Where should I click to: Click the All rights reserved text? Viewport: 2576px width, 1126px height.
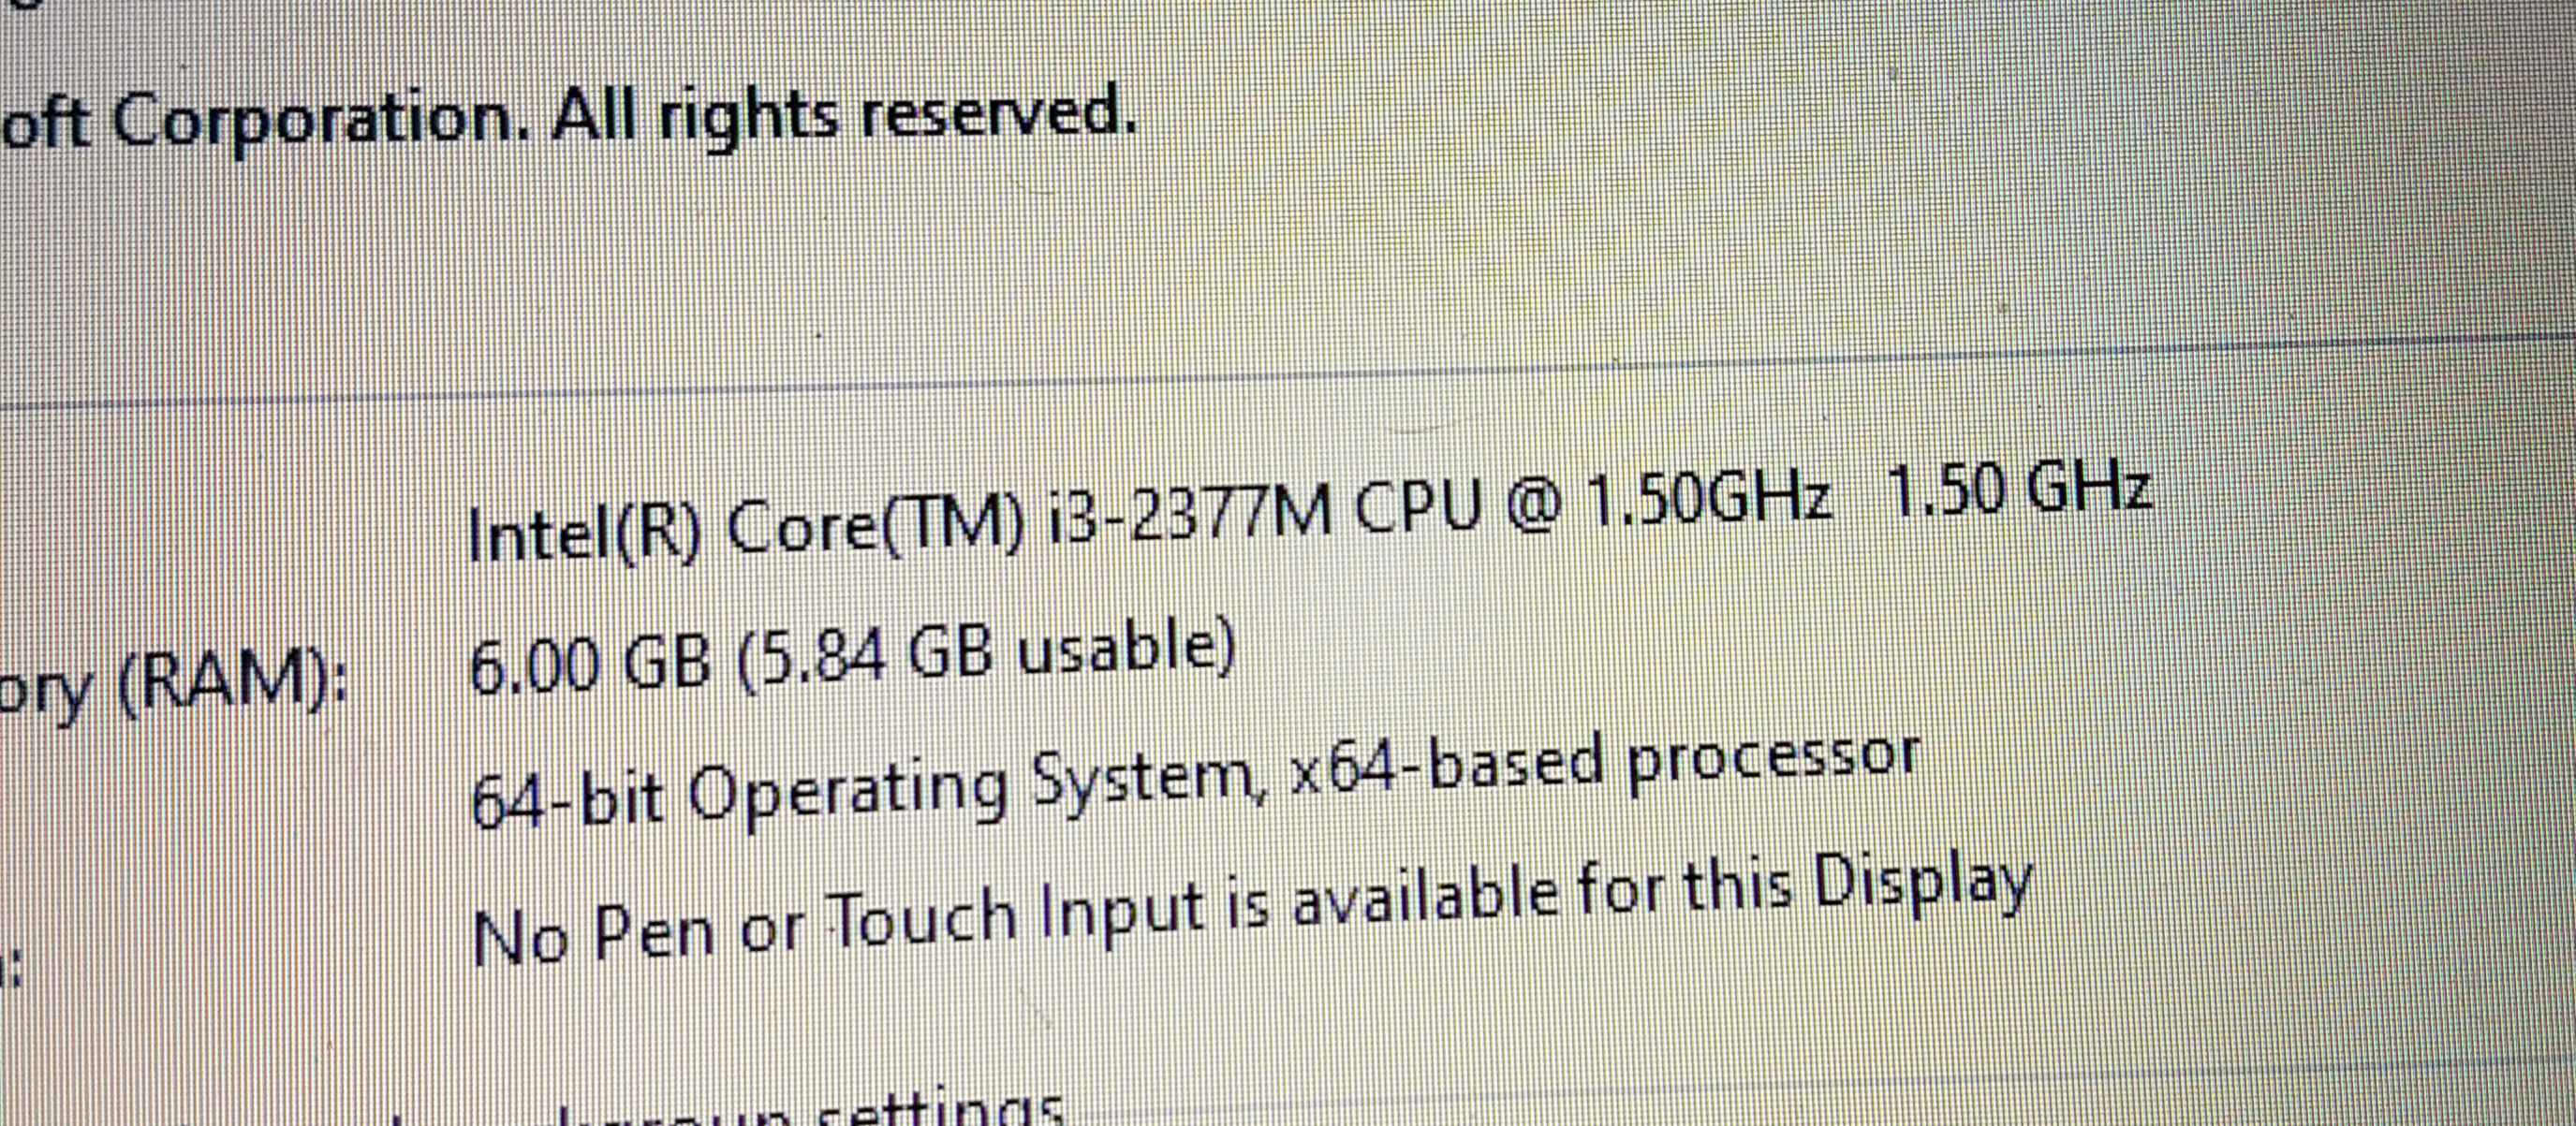coord(844,115)
